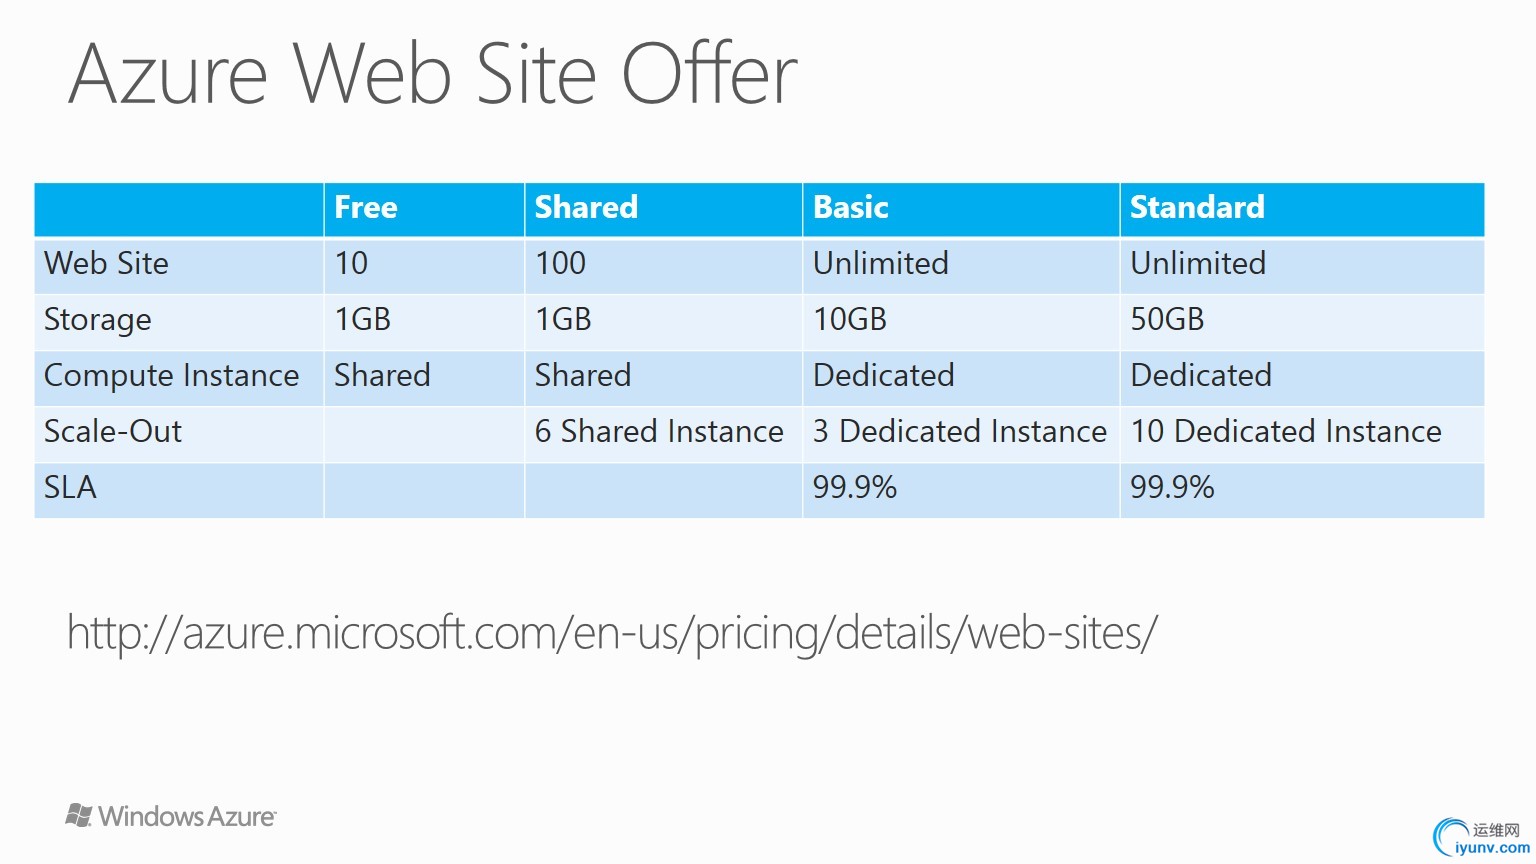This screenshot has width=1536, height=864.
Task: Click the Windows Azure footer text
Action: point(187,816)
